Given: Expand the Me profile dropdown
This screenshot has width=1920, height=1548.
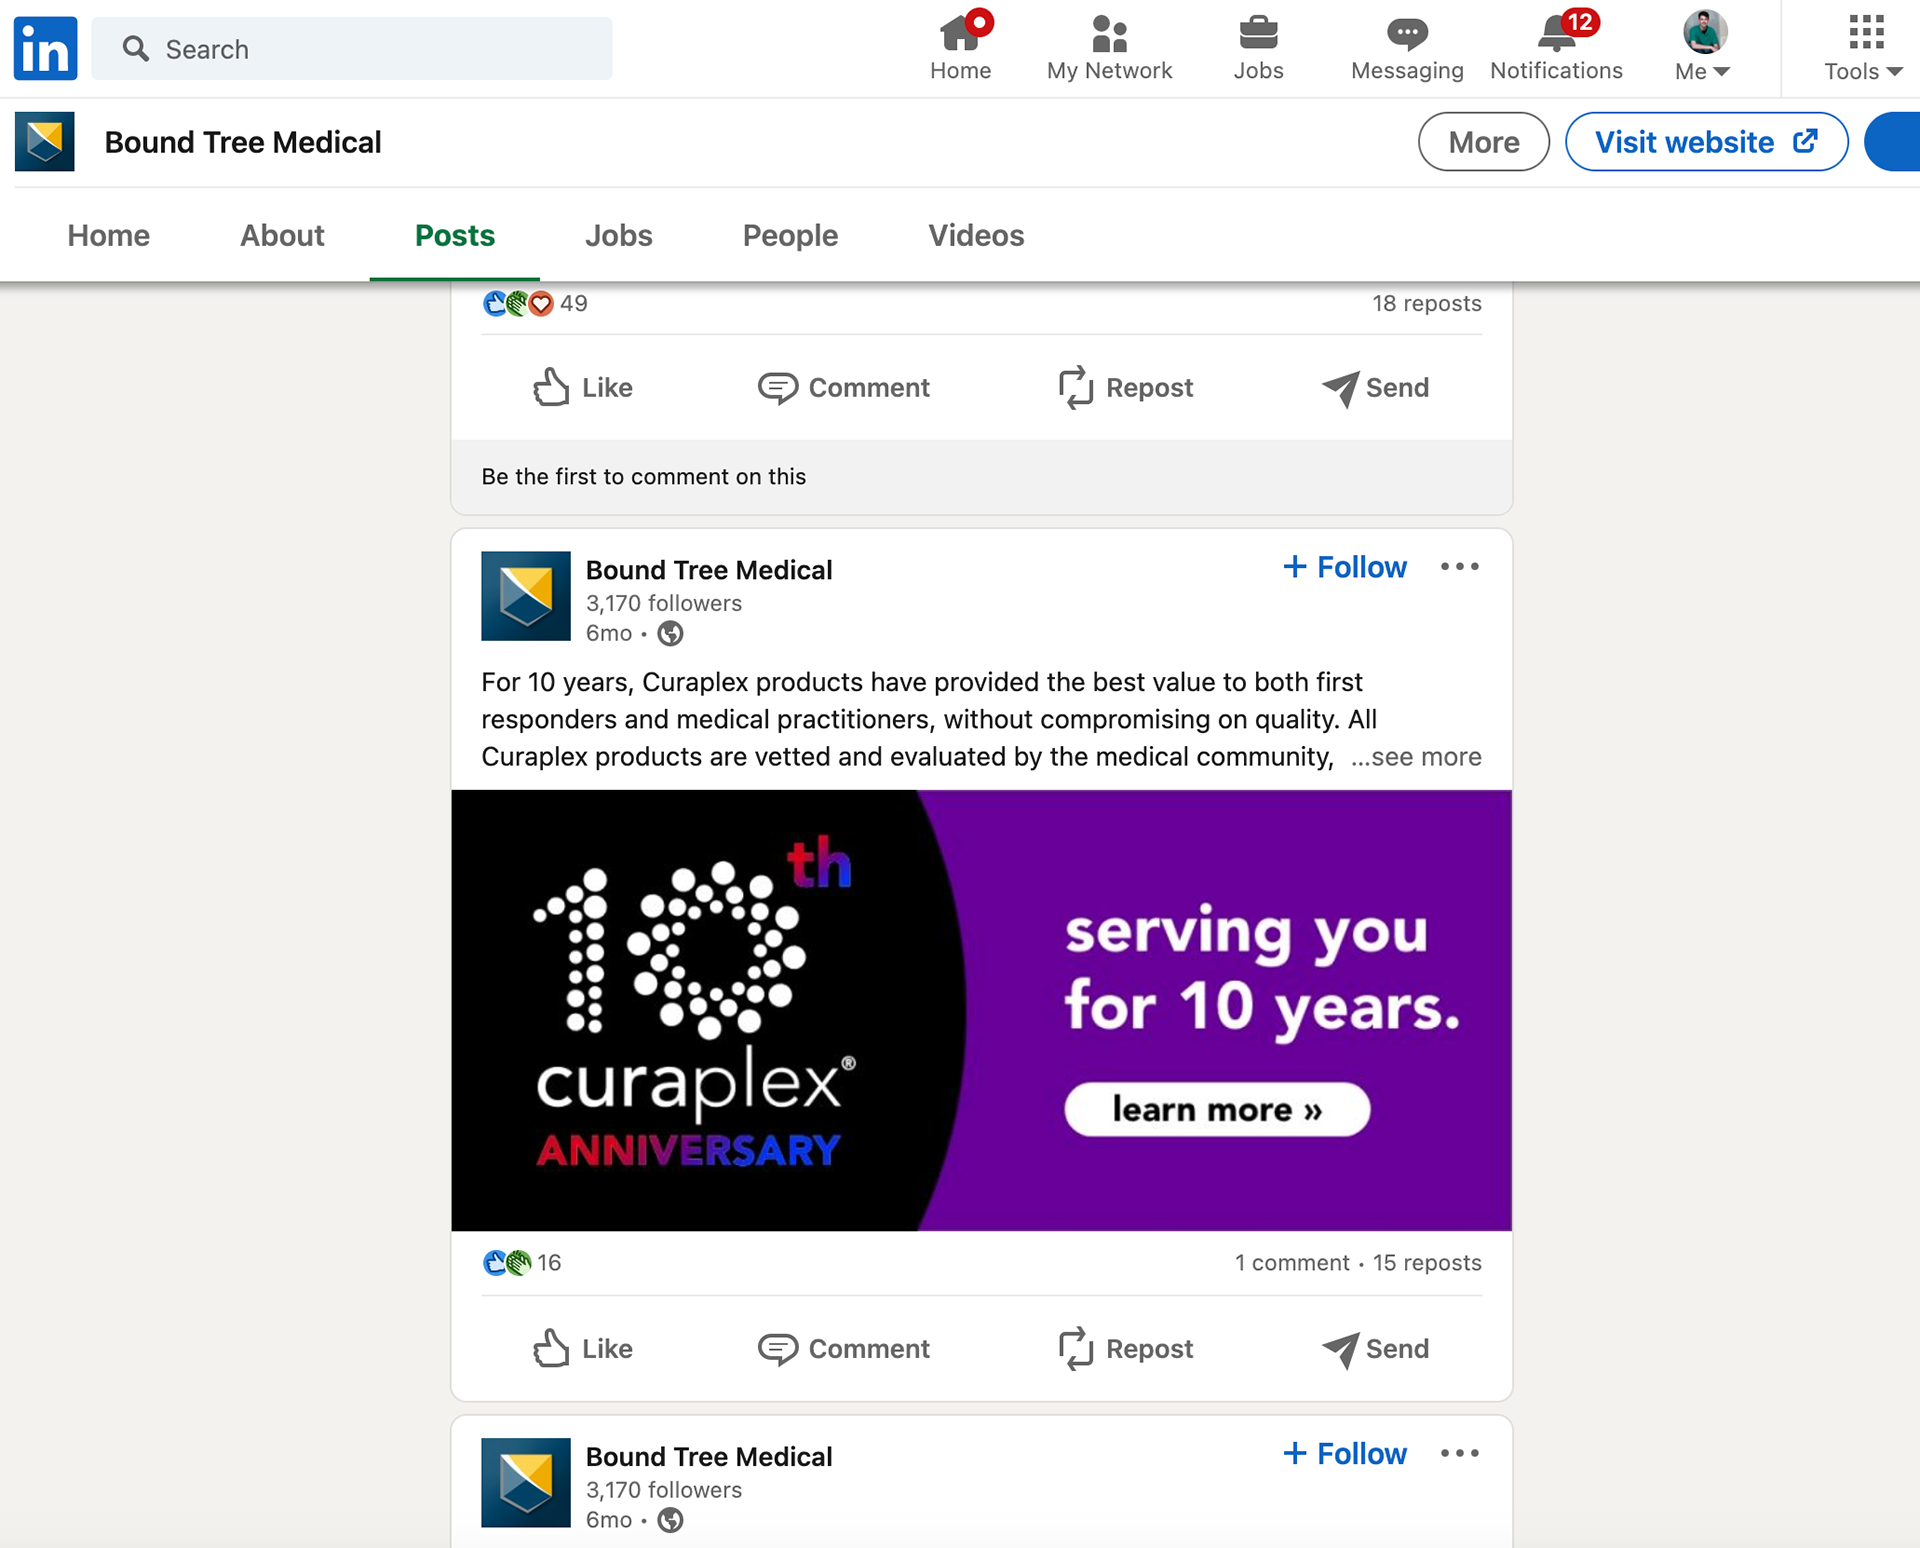Looking at the screenshot, I should 1703,48.
